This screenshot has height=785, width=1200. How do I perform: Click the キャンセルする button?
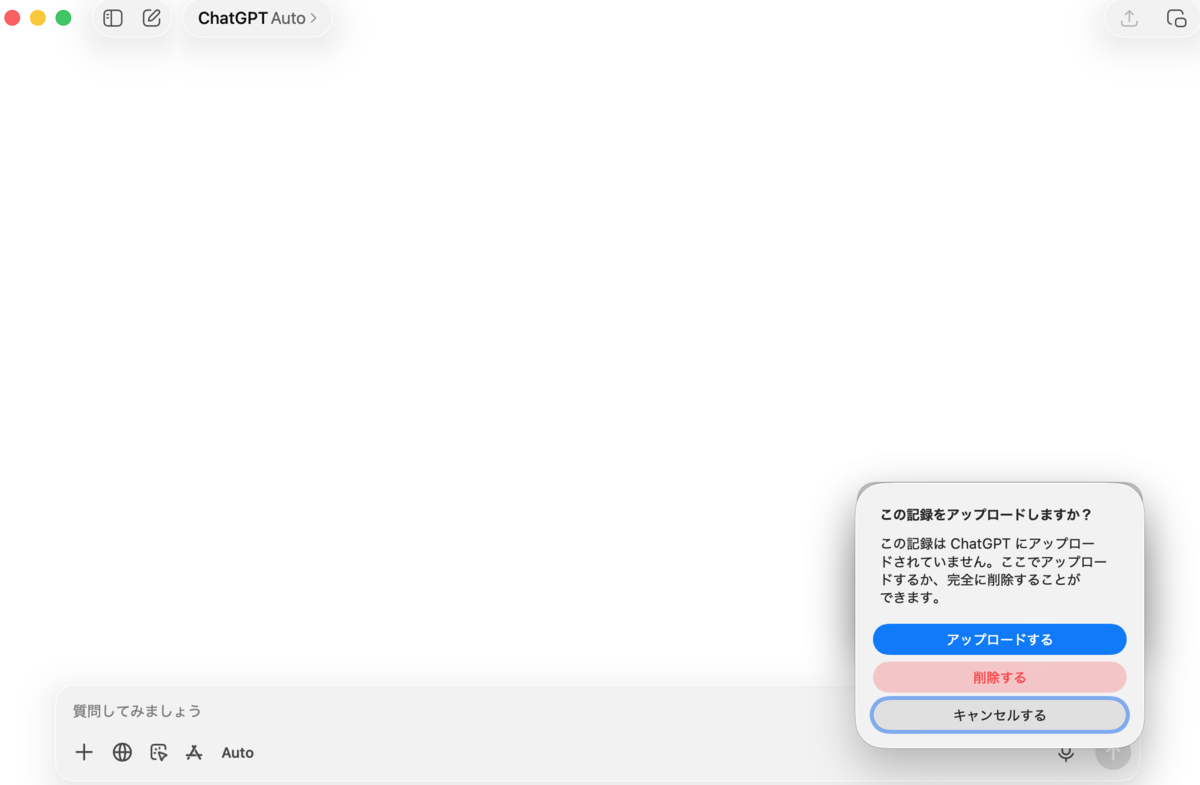click(x=1000, y=715)
